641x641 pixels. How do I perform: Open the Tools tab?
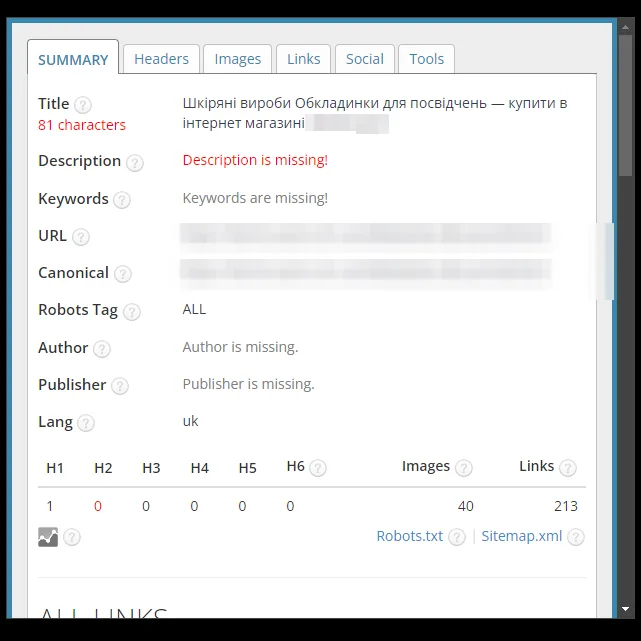click(426, 59)
